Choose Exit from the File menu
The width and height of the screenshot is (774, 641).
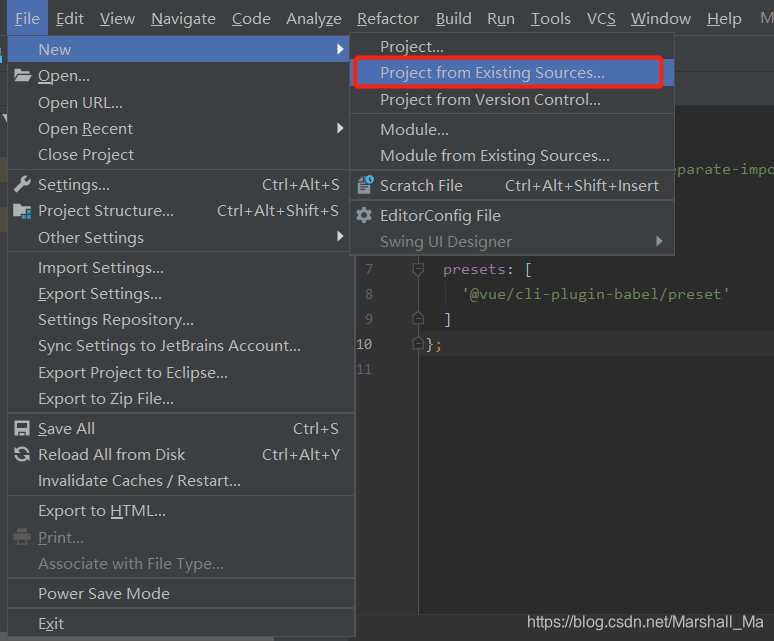point(181,623)
